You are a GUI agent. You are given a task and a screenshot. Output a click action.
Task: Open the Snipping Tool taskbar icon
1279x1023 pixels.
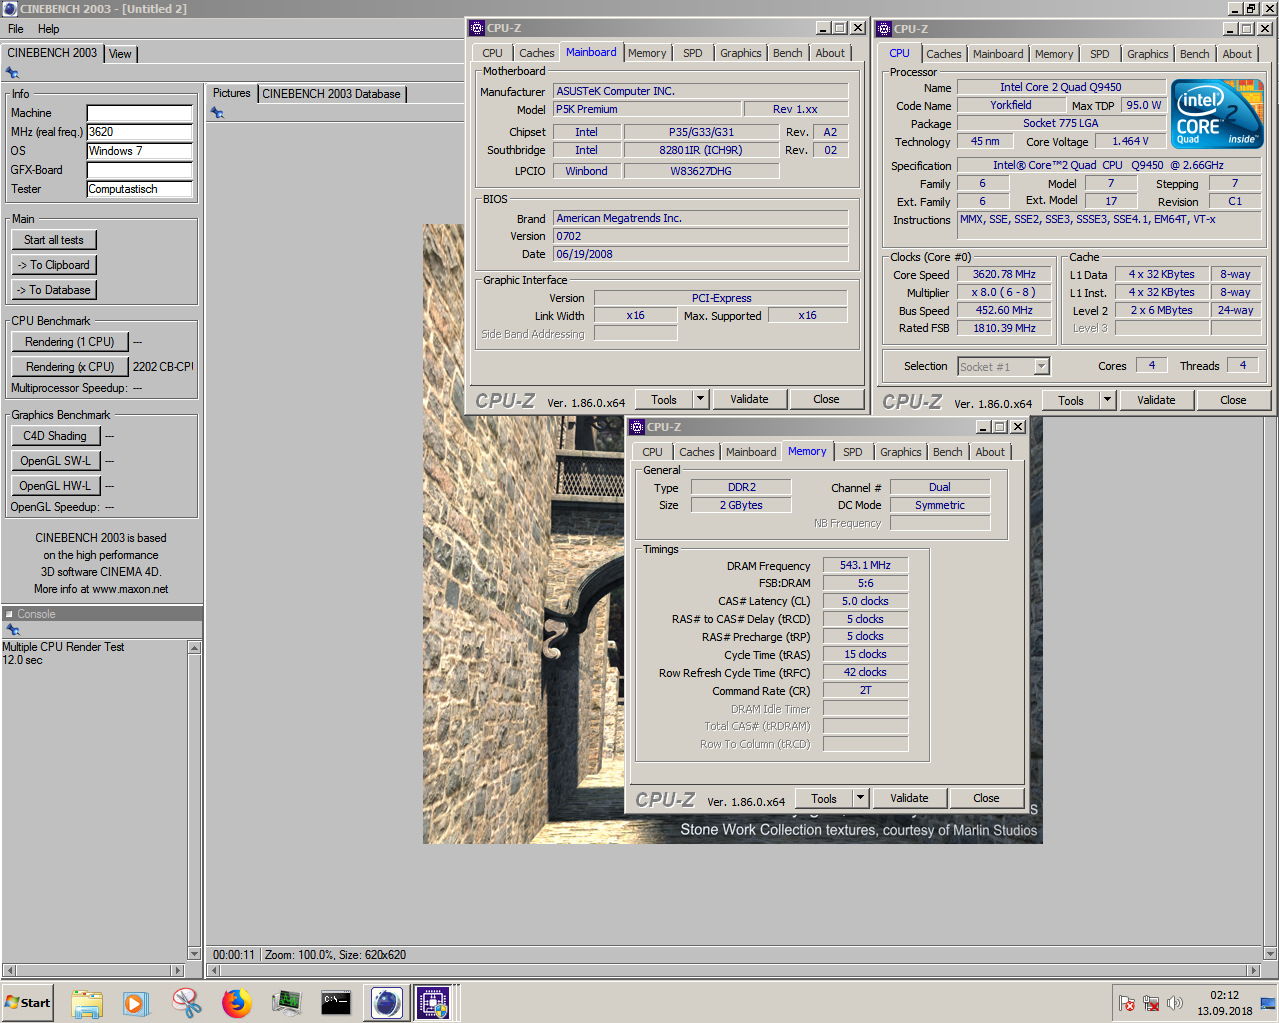point(186,1003)
